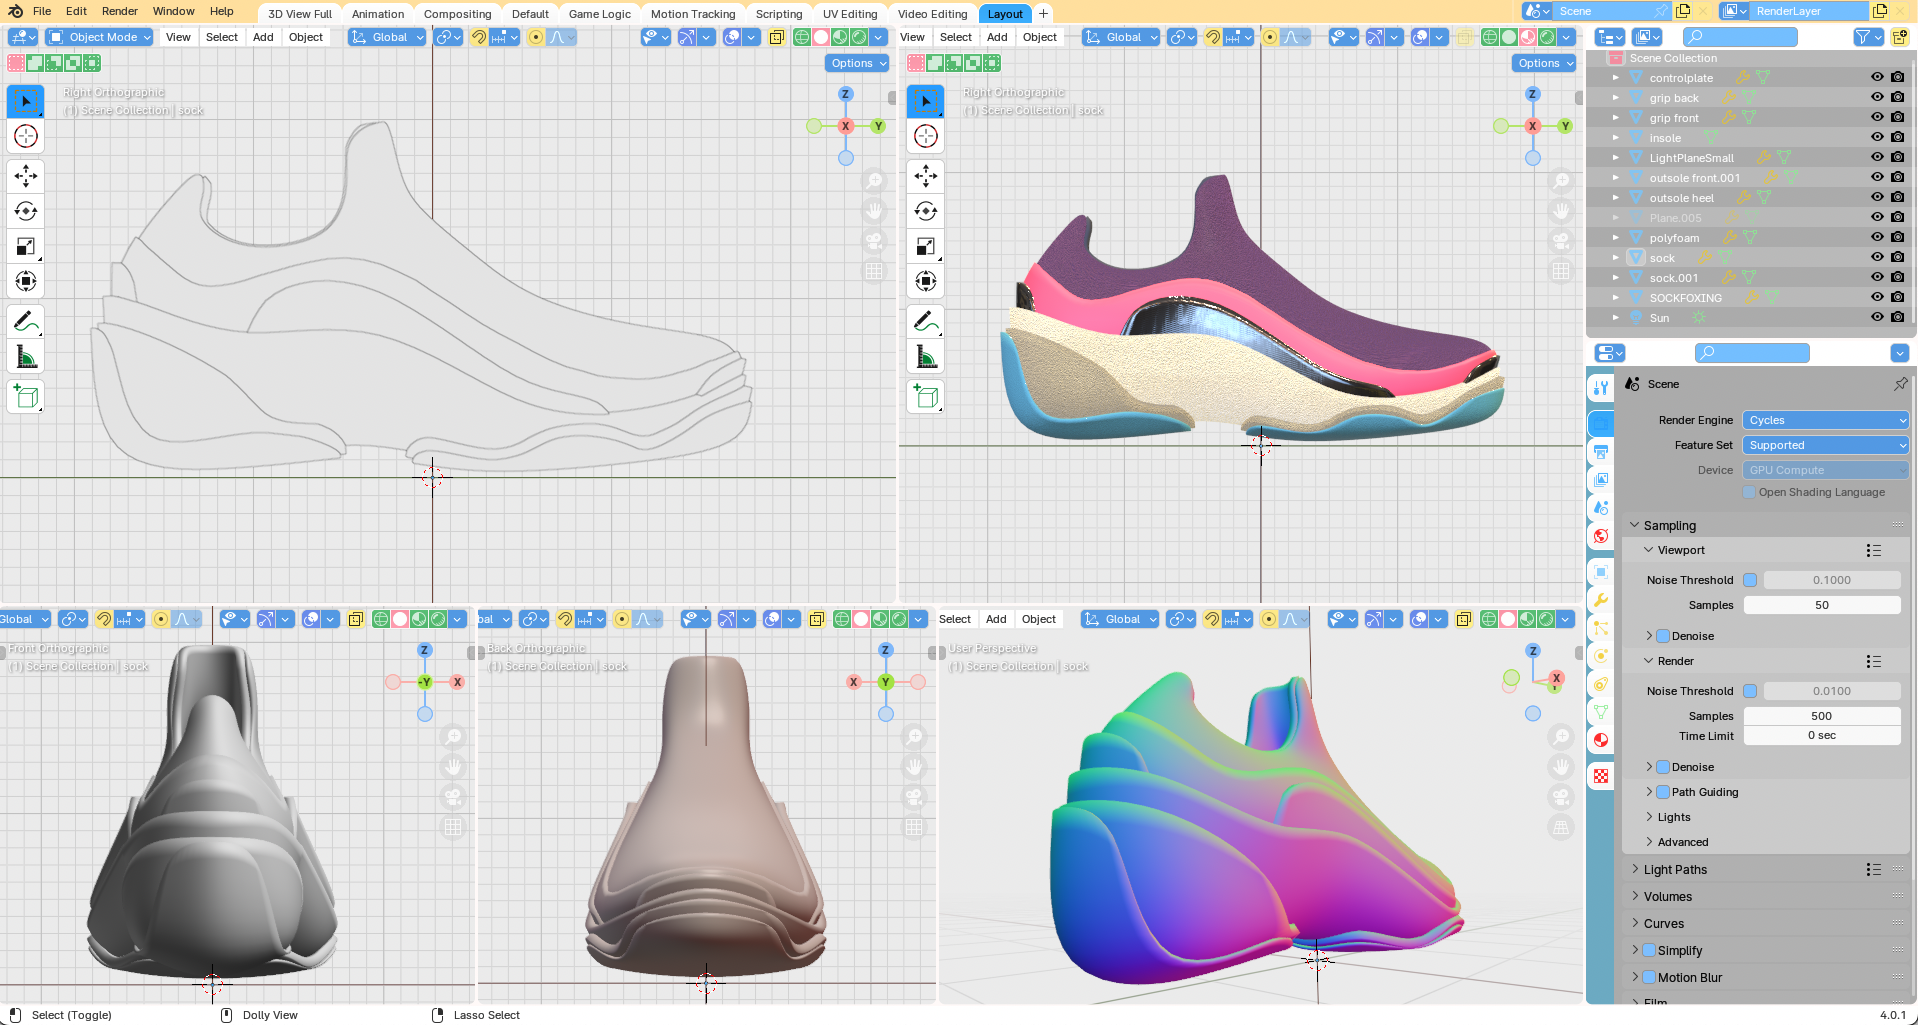Expand the grip back outliner item
Screen dimensions: 1918x1025
(1615, 98)
